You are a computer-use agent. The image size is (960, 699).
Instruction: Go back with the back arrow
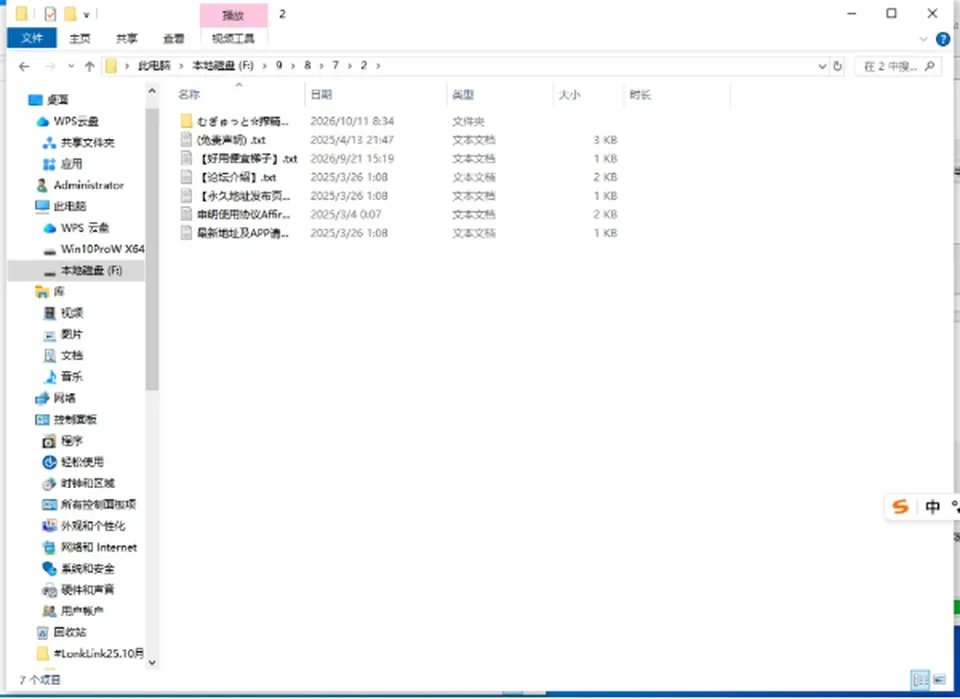(24, 66)
